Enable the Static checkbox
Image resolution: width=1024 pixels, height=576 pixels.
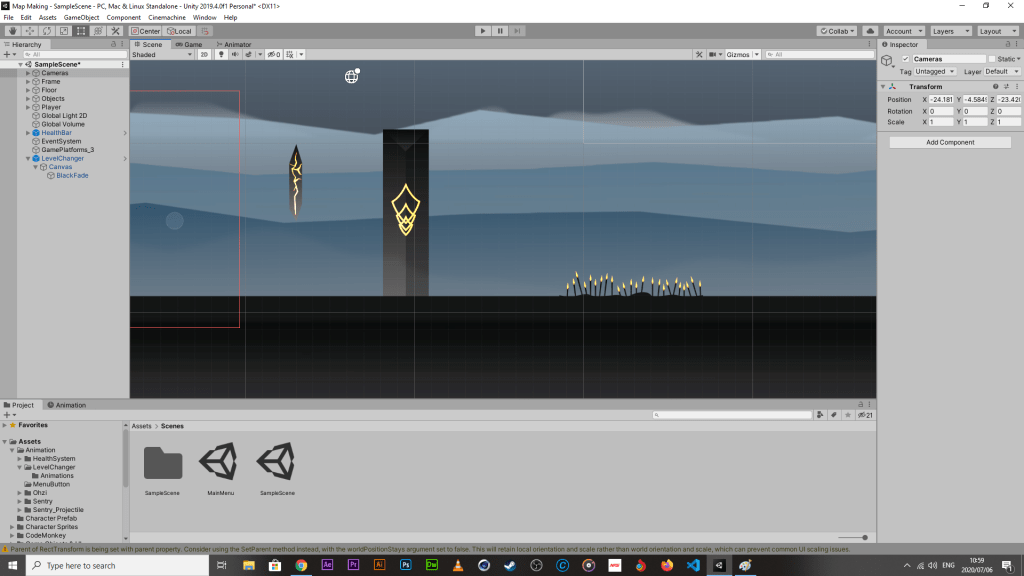point(992,59)
